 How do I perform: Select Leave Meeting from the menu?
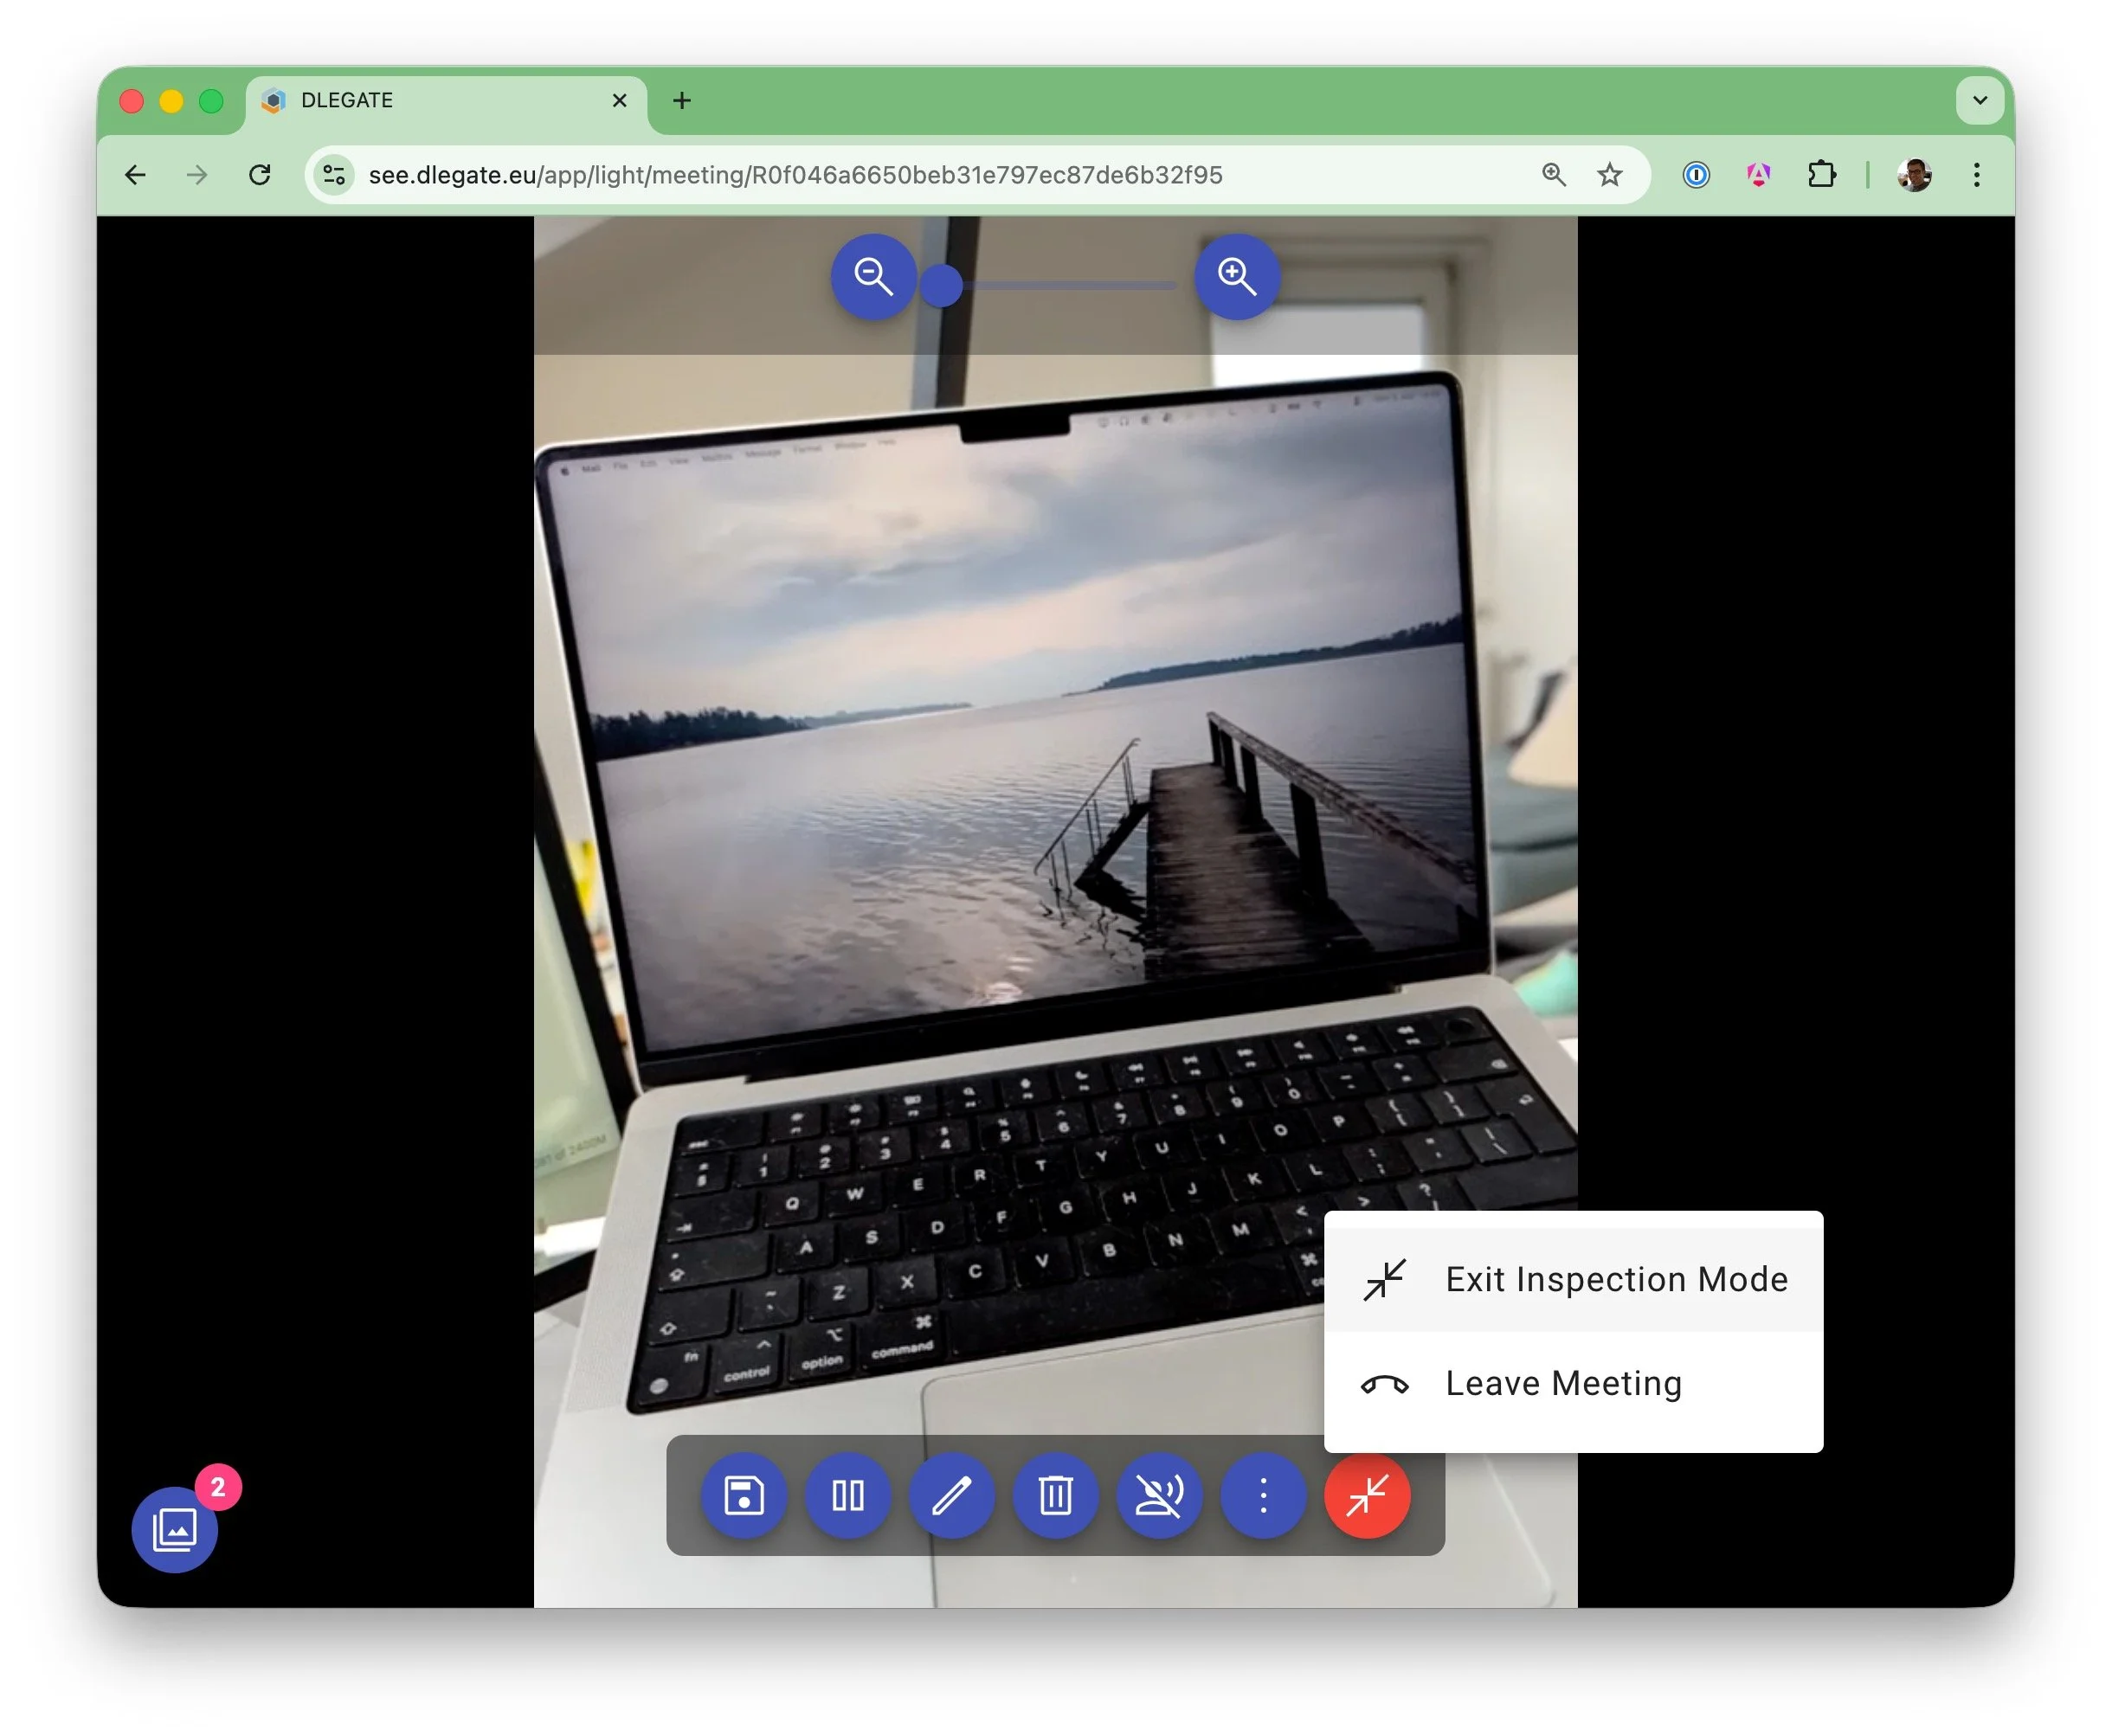coord(1574,1384)
